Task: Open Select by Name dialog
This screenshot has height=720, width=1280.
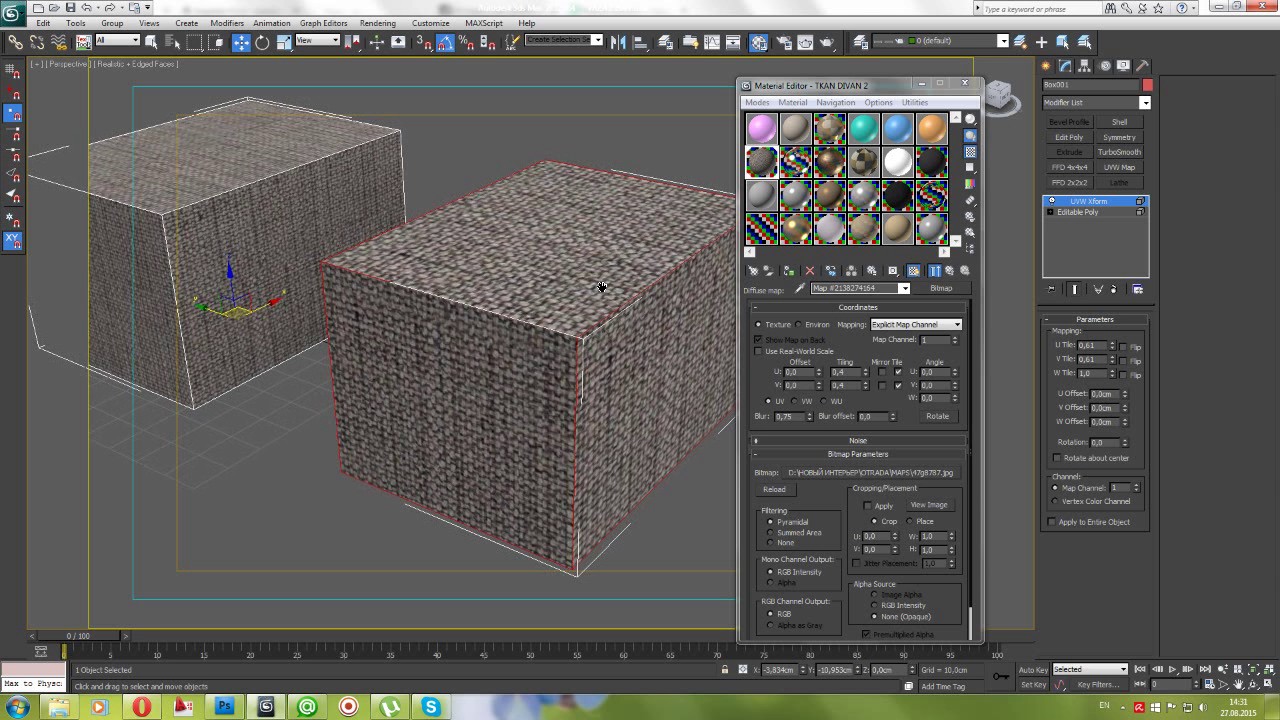Action: click(172, 42)
